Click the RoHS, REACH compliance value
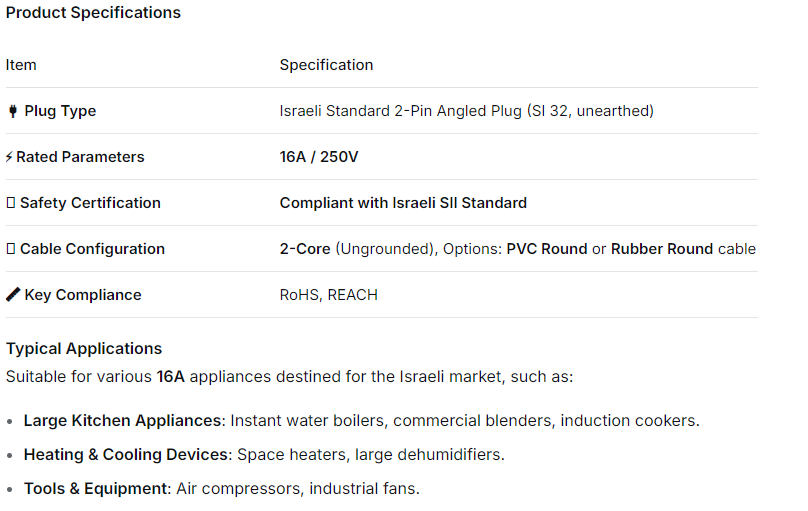 (328, 295)
